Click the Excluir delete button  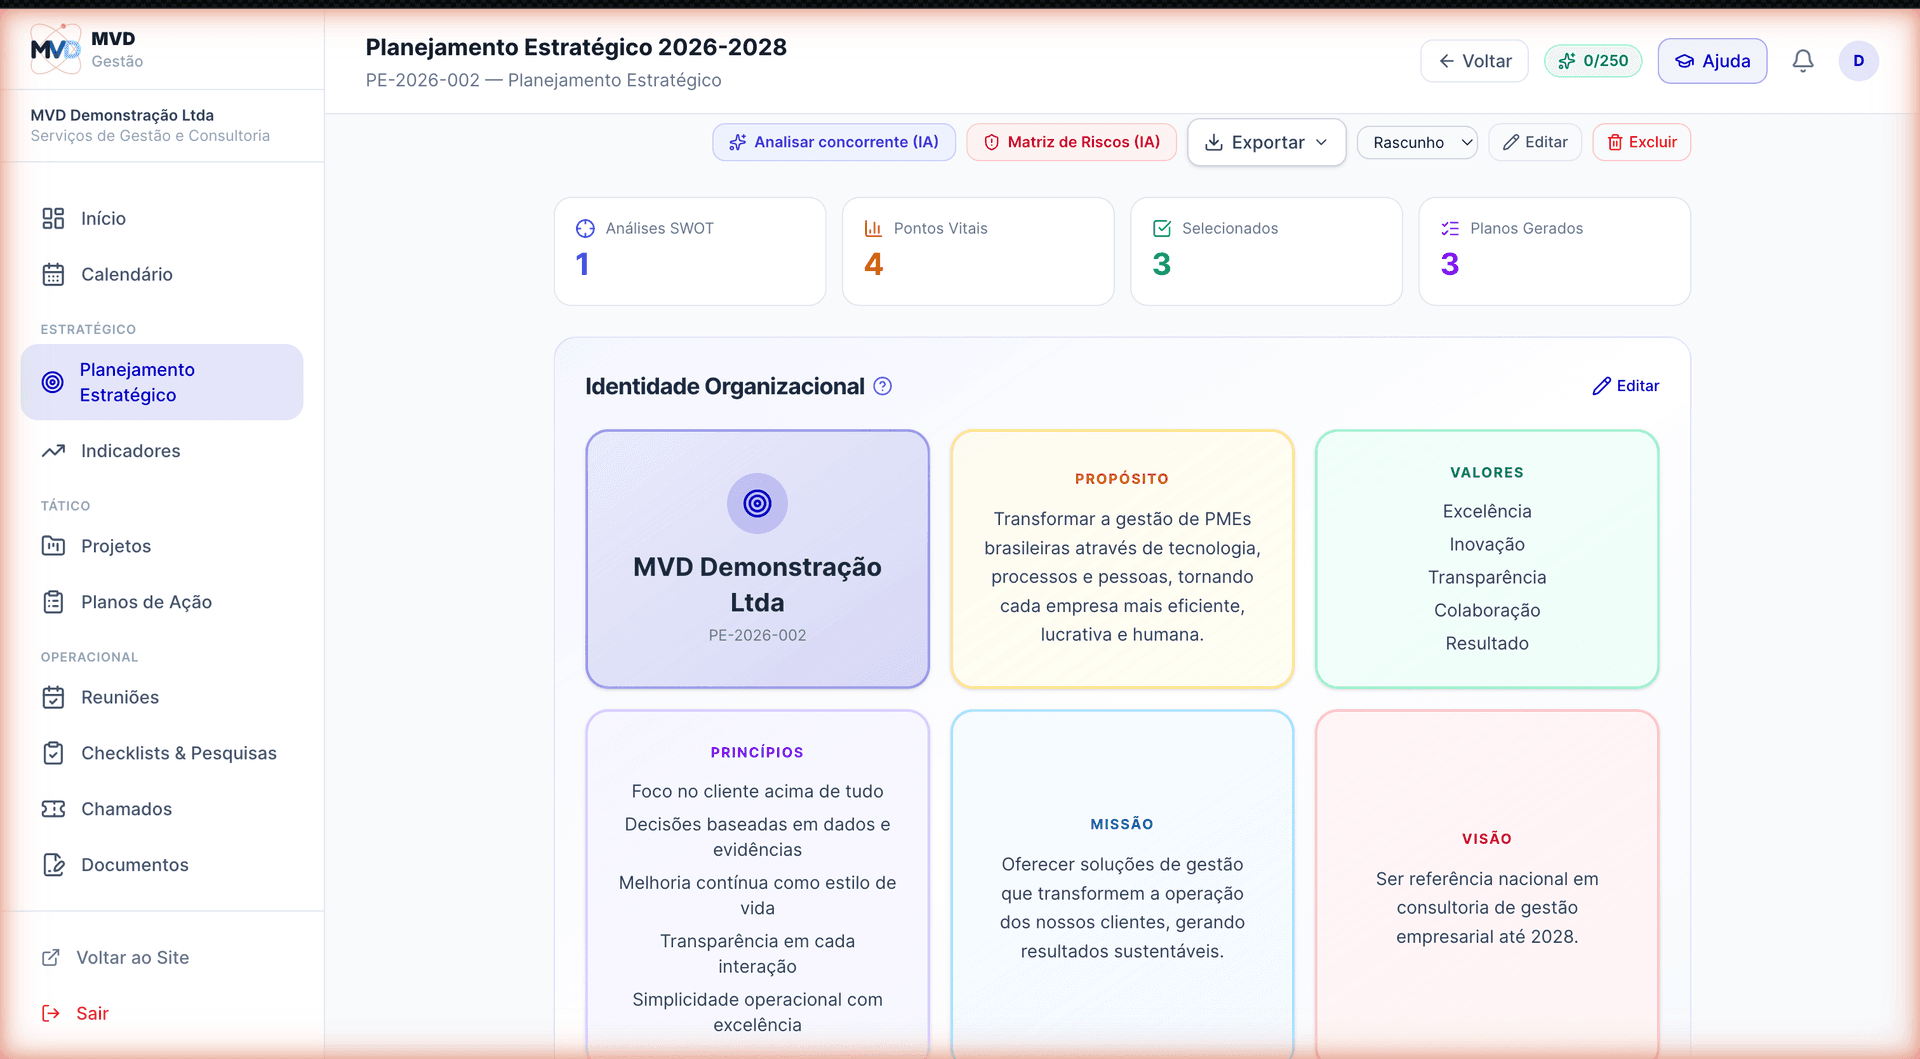(x=1641, y=142)
